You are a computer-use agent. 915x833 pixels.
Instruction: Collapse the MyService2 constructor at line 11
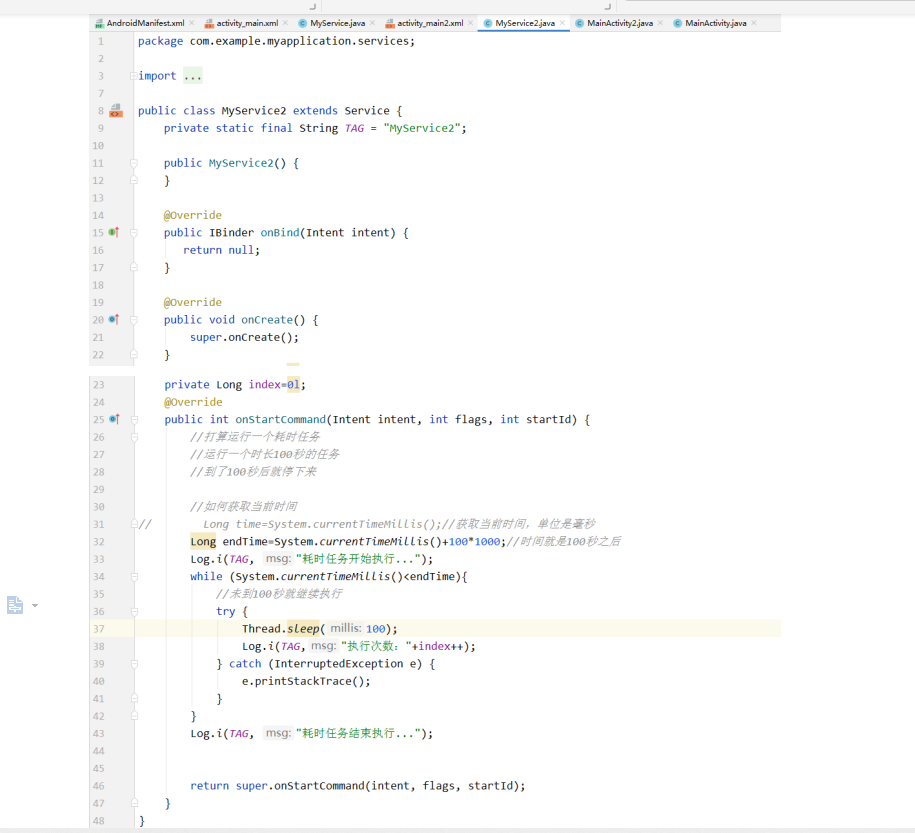click(134, 163)
